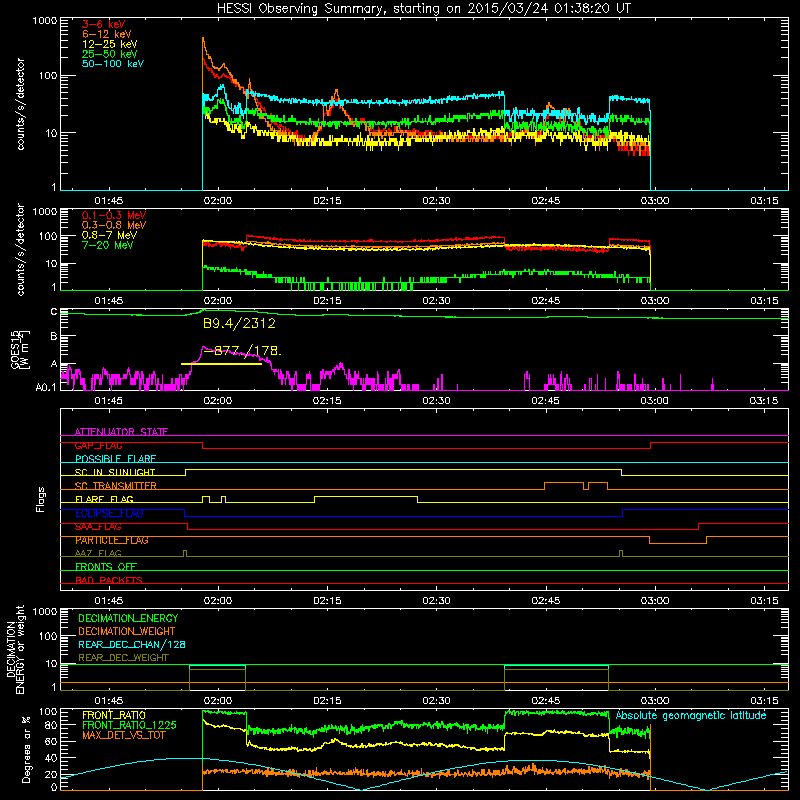Click the 'A0.1' level label on GOES panel
The image size is (800, 800).
[x=46, y=388]
